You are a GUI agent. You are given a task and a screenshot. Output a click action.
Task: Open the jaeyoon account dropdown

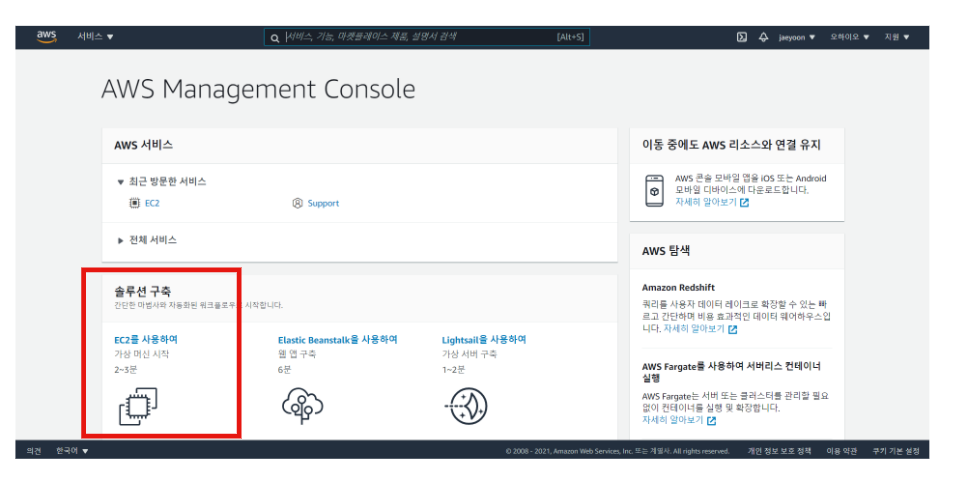(797, 37)
